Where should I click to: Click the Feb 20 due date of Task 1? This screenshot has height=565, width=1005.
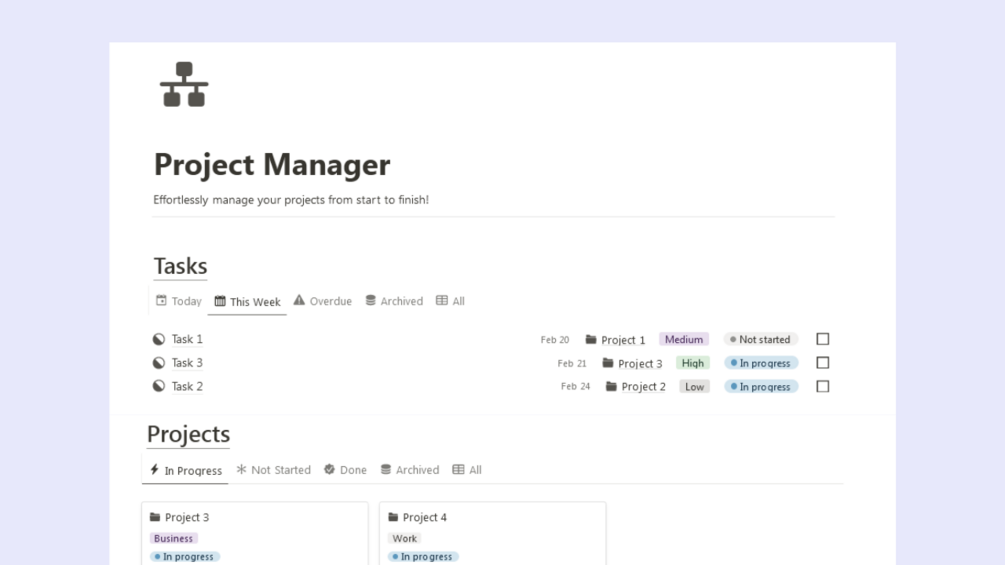point(555,340)
